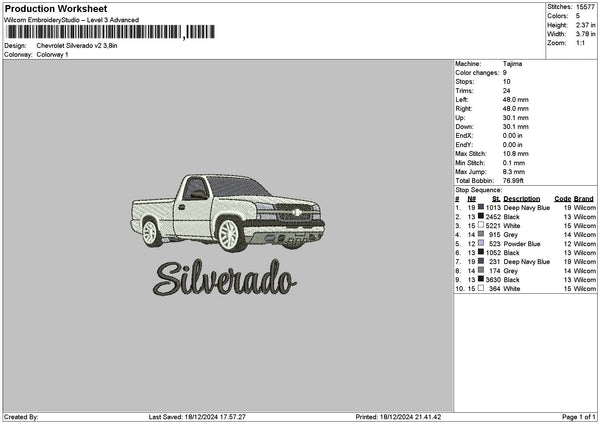600x424 pixels.
Task: Click the Code column header
Action: pos(562,198)
